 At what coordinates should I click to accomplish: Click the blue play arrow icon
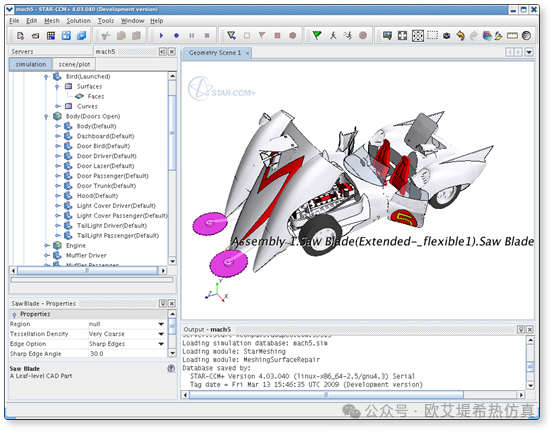click(x=162, y=36)
